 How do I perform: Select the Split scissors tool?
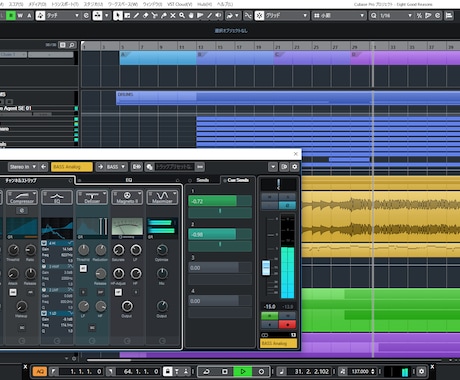tap(154, 15)
